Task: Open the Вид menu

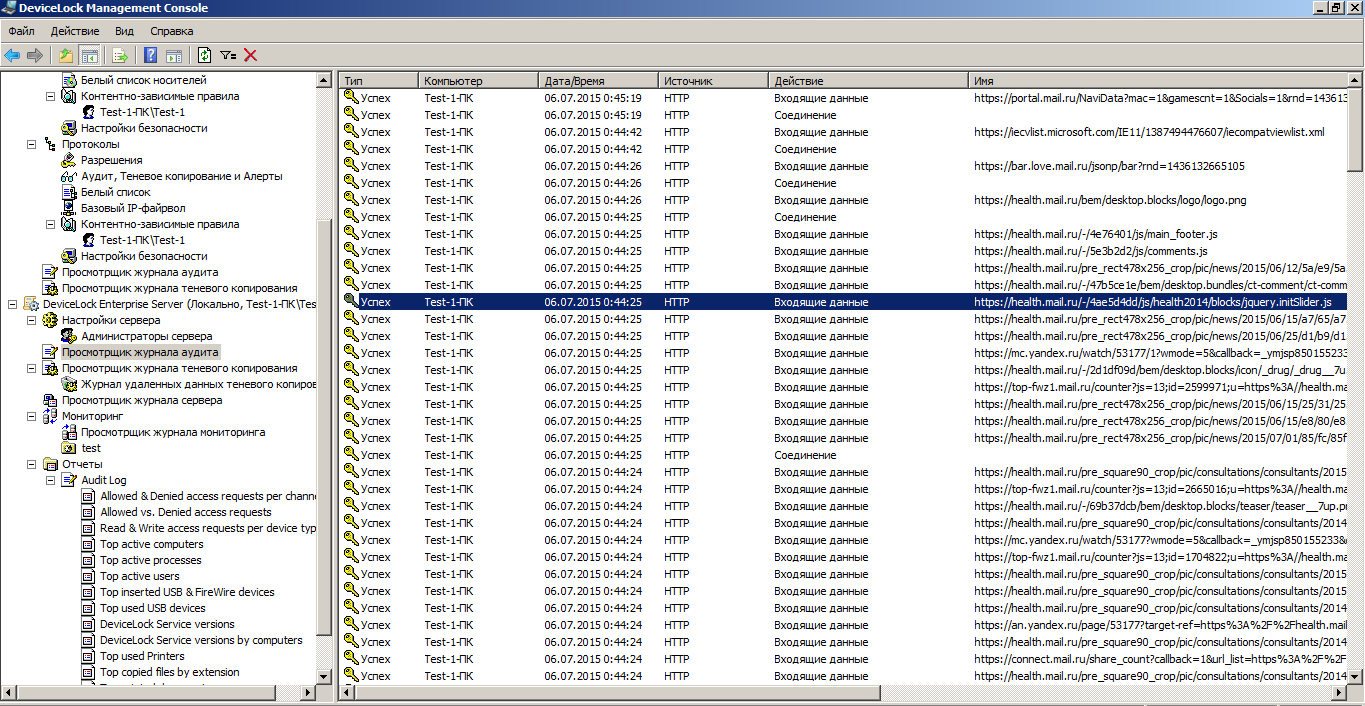Action: coord(124,31)
